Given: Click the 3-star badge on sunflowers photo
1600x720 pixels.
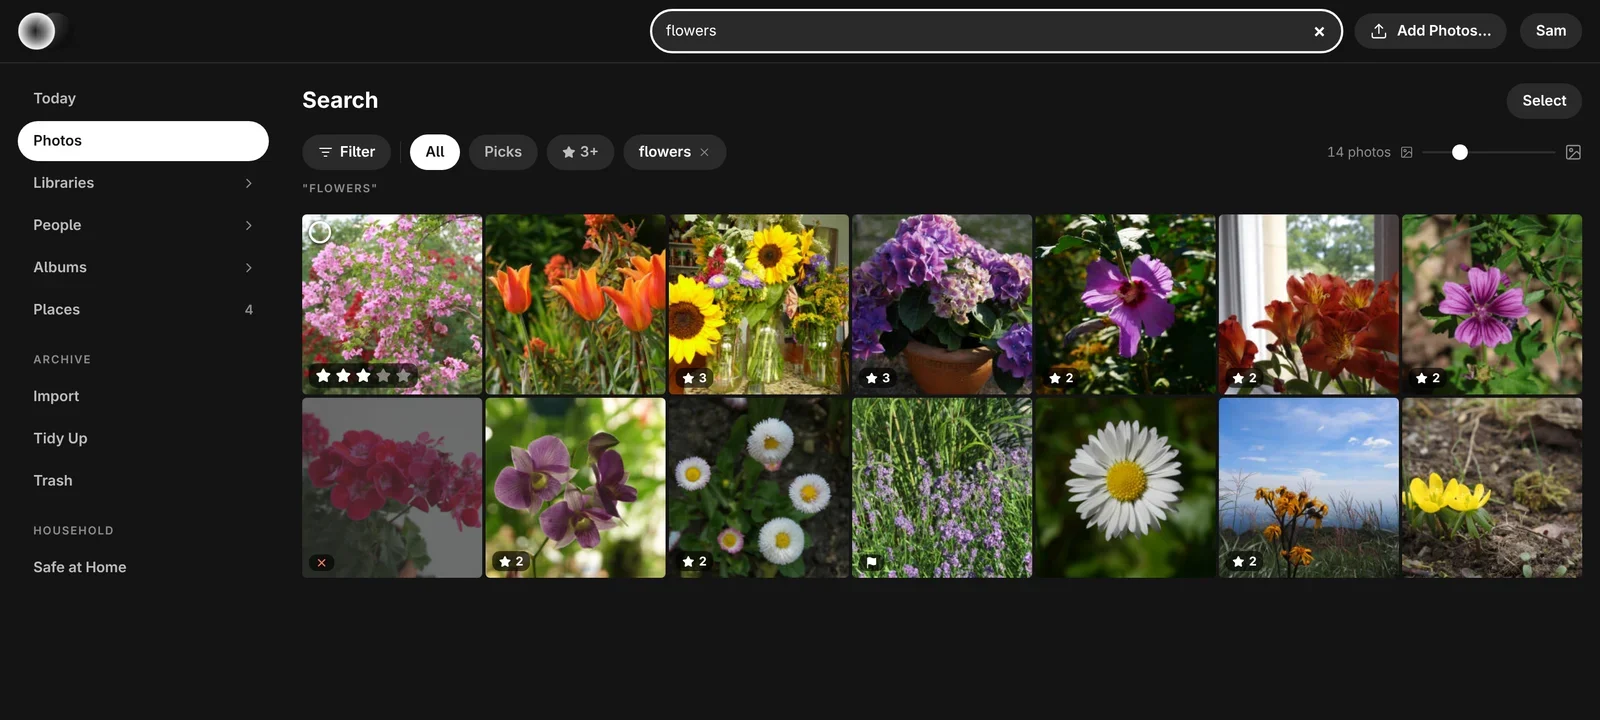Looking at the screenshot, I should point(695,378).
